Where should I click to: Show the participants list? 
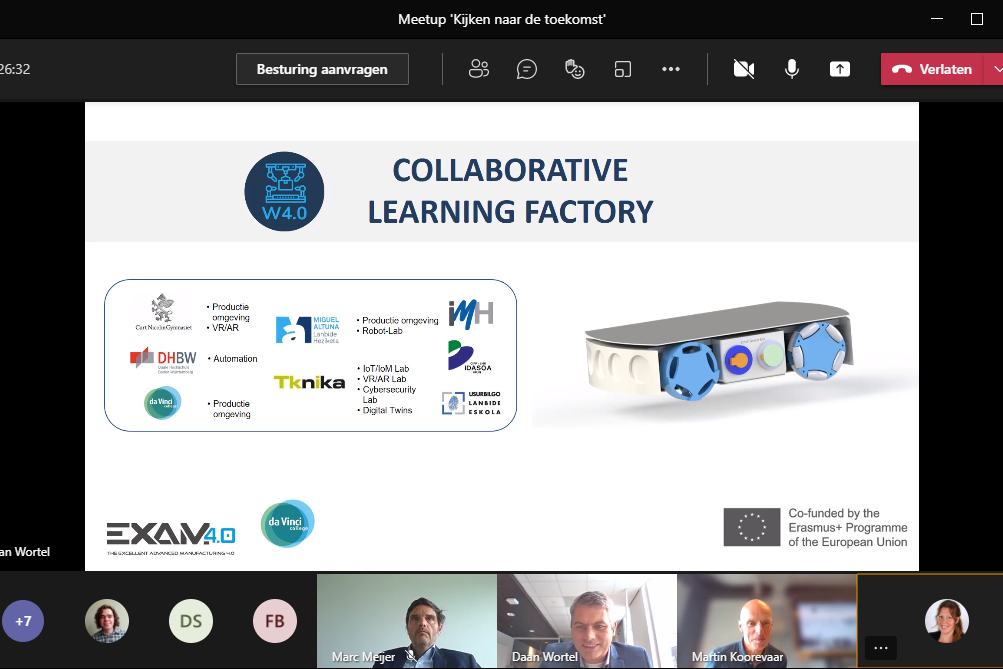click(479, 69)
